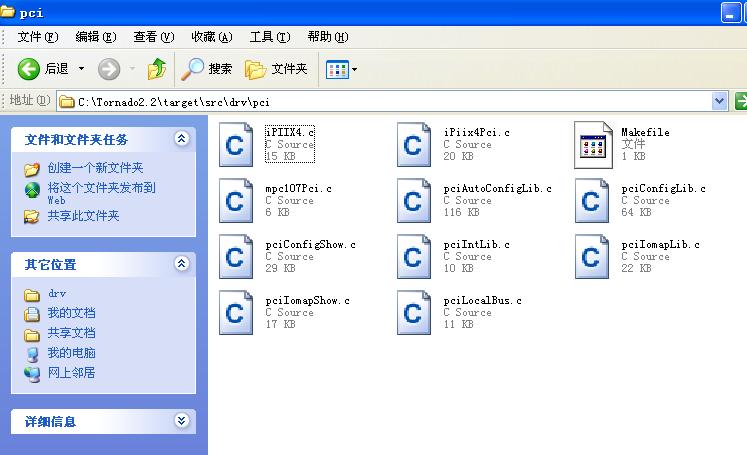Click 共享此文件夹 link
Image resolution: width=747 pixels, height=455 pixels.
[x=83, y=216]
